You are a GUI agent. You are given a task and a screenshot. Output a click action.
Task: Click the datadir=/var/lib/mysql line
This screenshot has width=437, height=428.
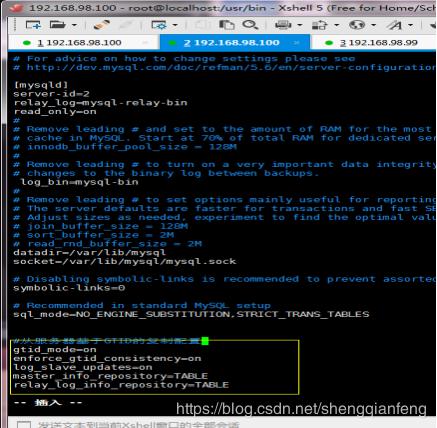89,252
